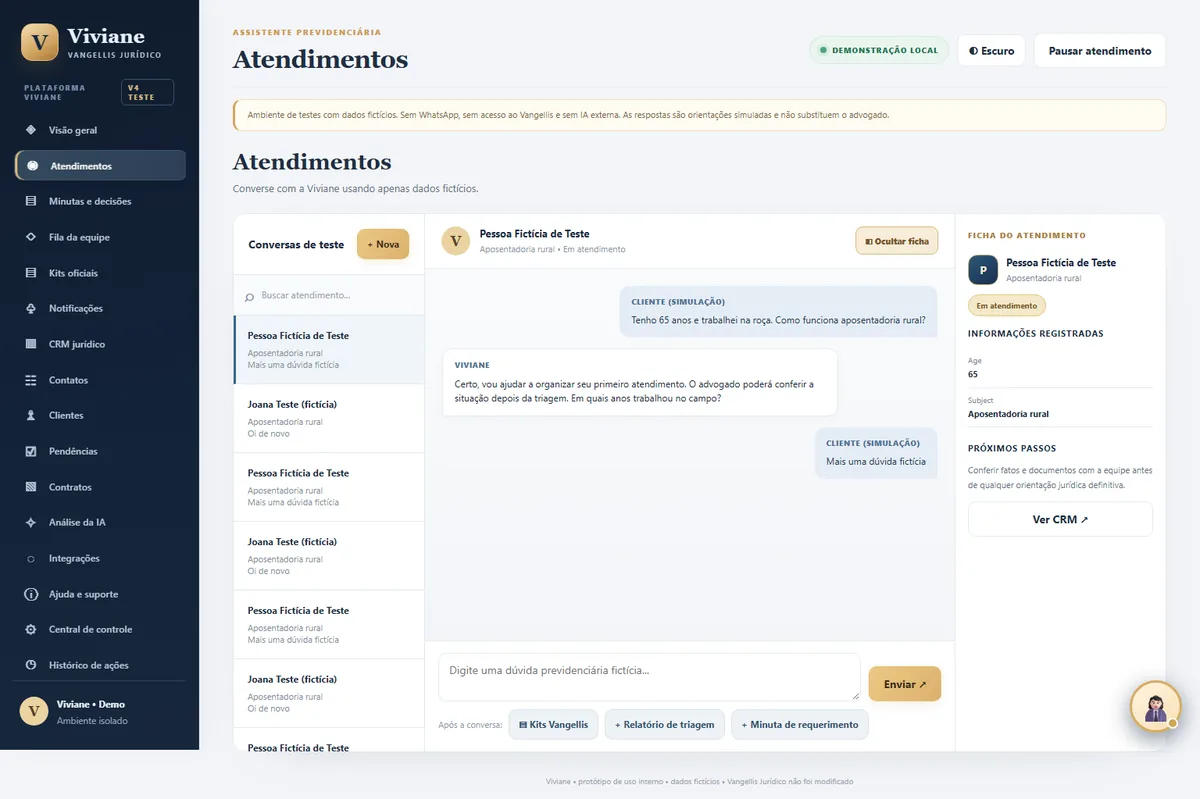1200x799 pixels.
Task: Open Histórico de ações page
Action: tap(100, 665)
